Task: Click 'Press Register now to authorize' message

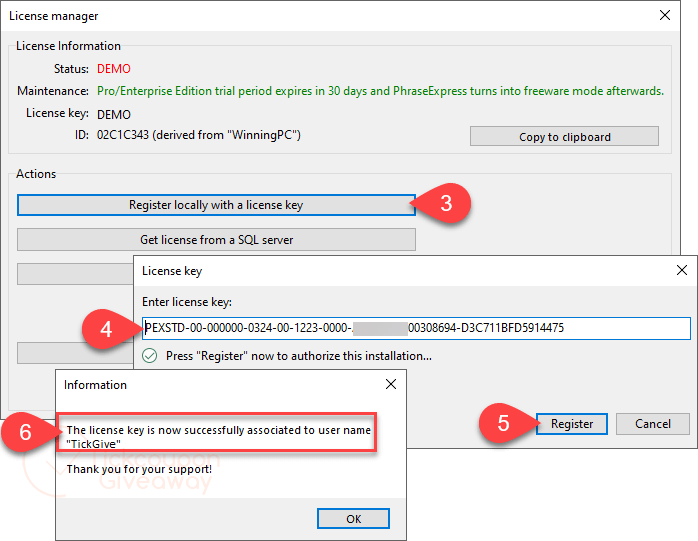Action: [299, 356]
